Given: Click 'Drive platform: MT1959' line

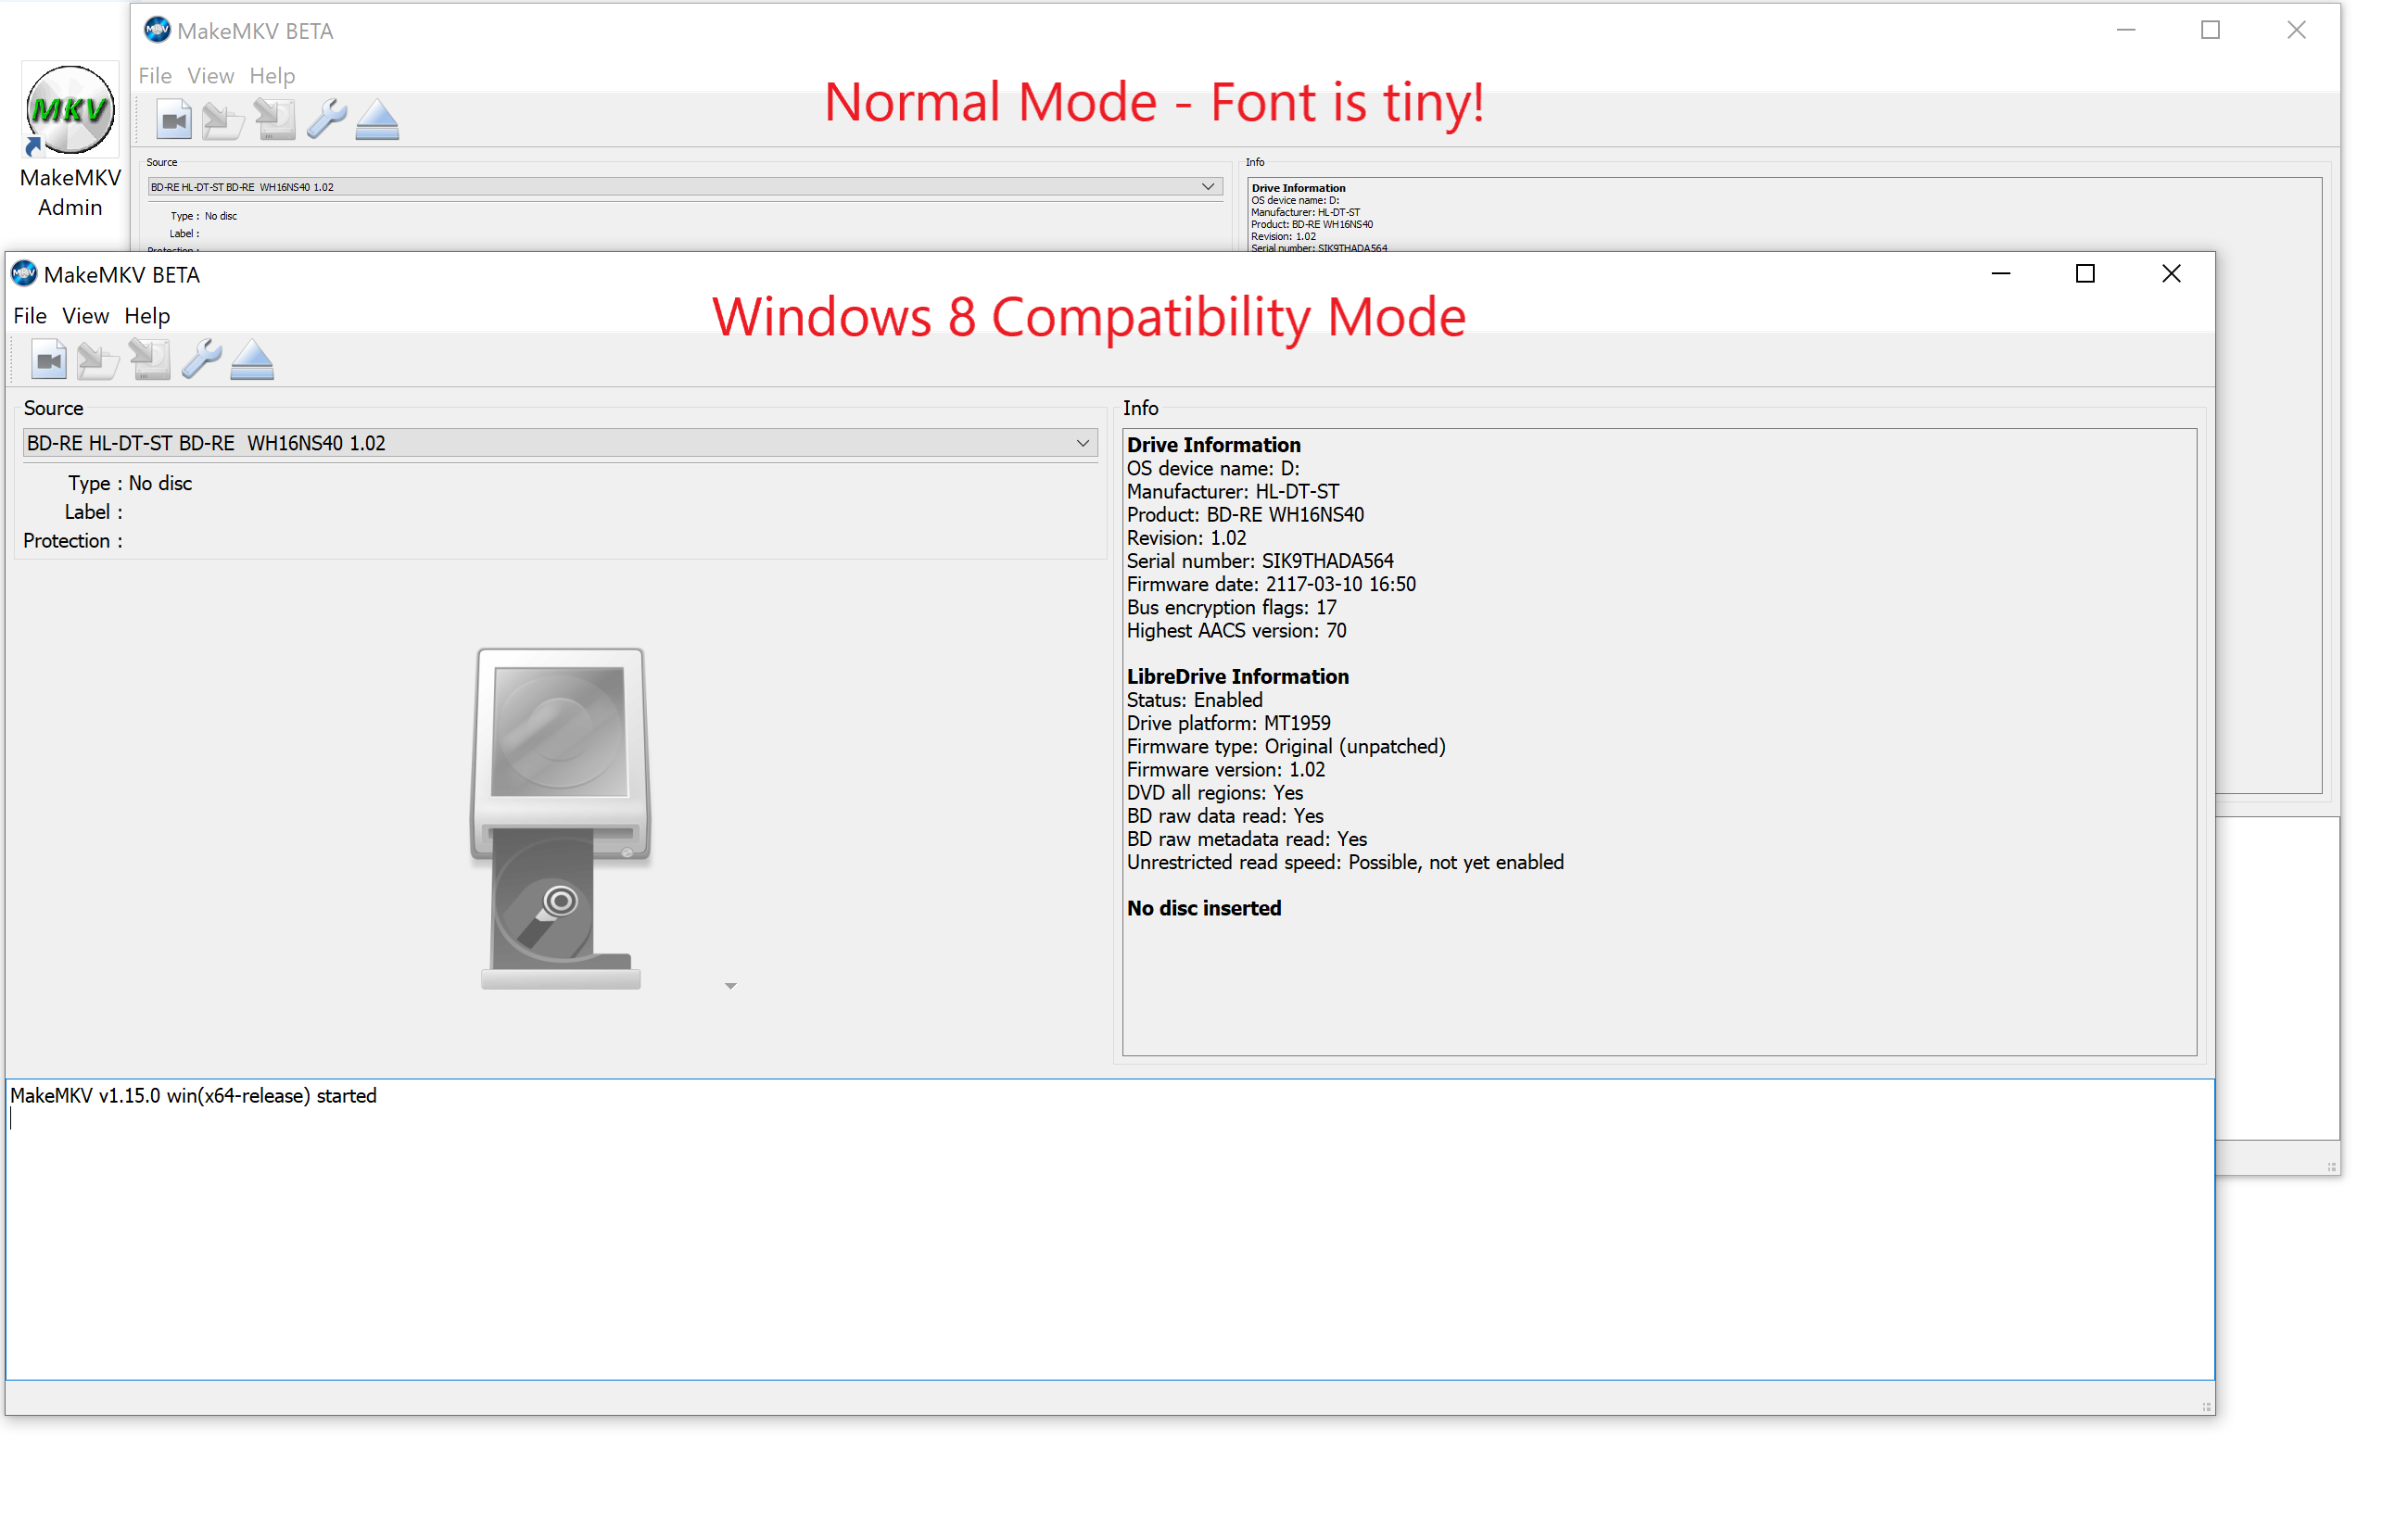Looking at the screenshot, I should [x=1228, y=723].
